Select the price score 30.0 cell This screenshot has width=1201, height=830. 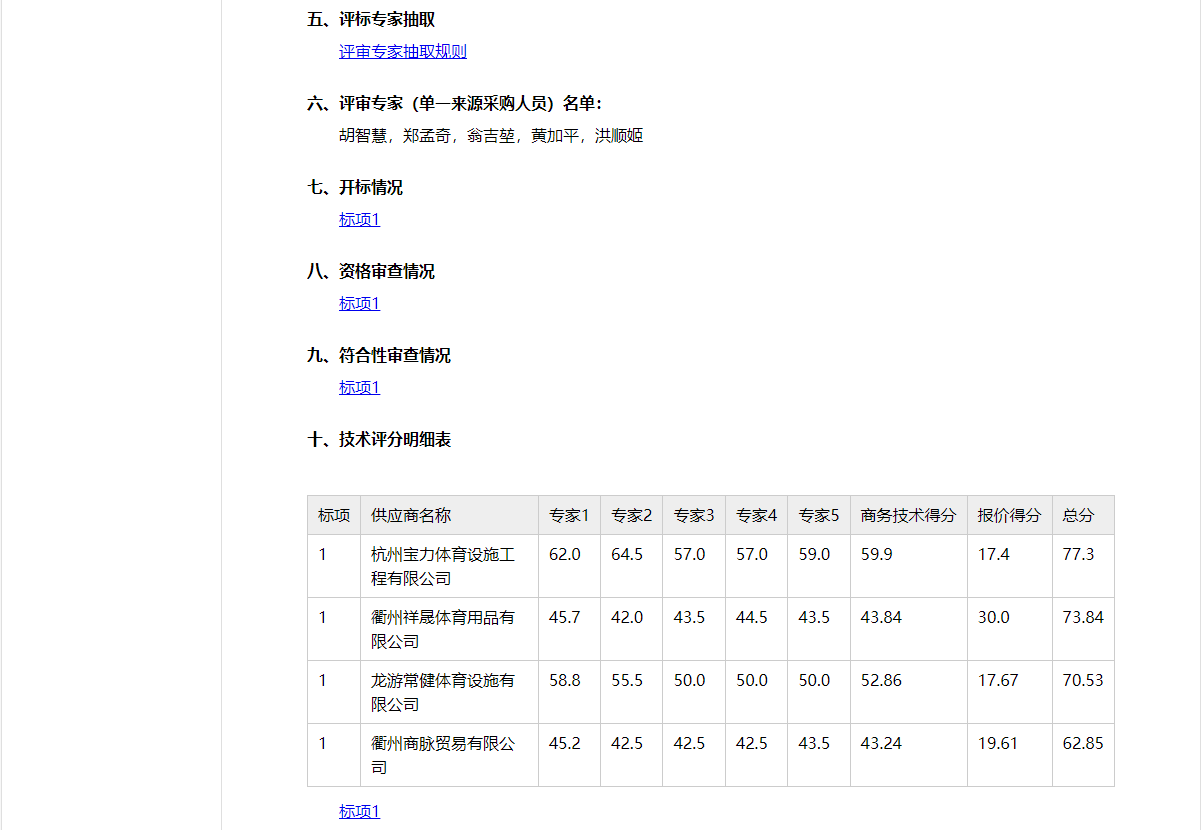coord(993,618)
